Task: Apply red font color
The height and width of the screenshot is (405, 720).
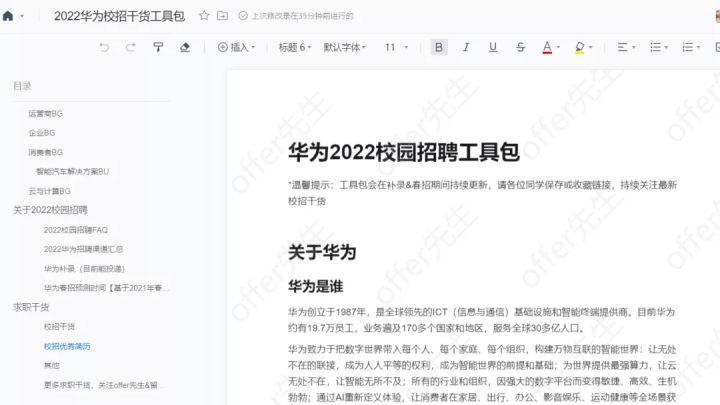Action: pyautogui.click(x=547, y=47)
